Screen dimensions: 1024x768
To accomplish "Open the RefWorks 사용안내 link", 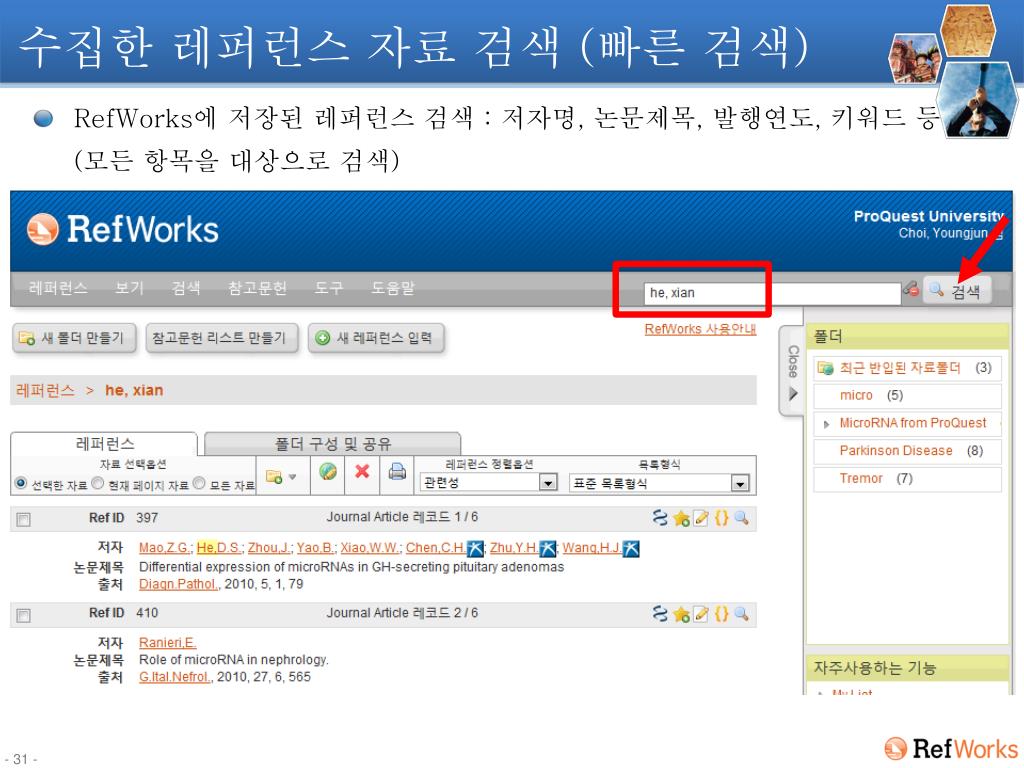I will 700,329.
